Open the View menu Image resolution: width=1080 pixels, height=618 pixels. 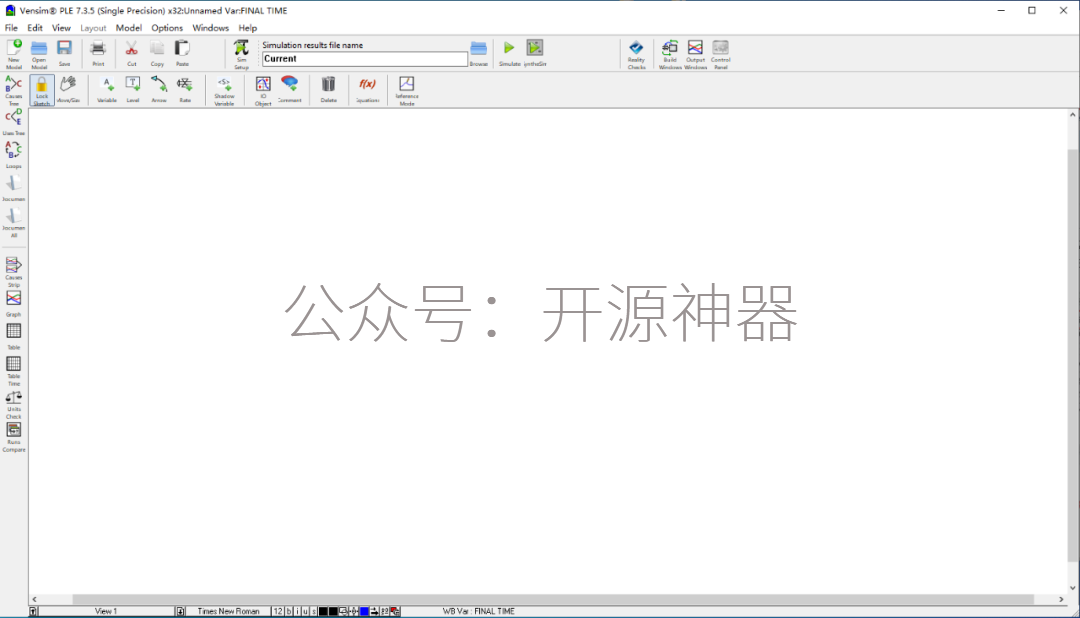61,28
